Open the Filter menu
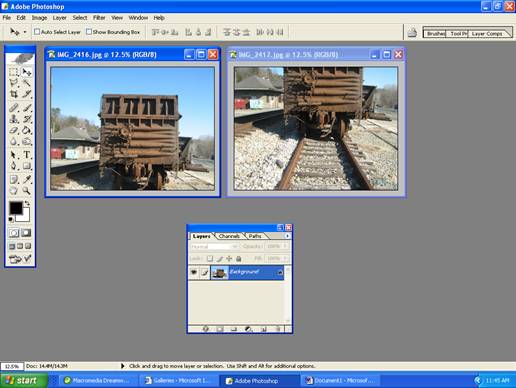Viewport: 516px width, 388px height. (x=99, y=18)
